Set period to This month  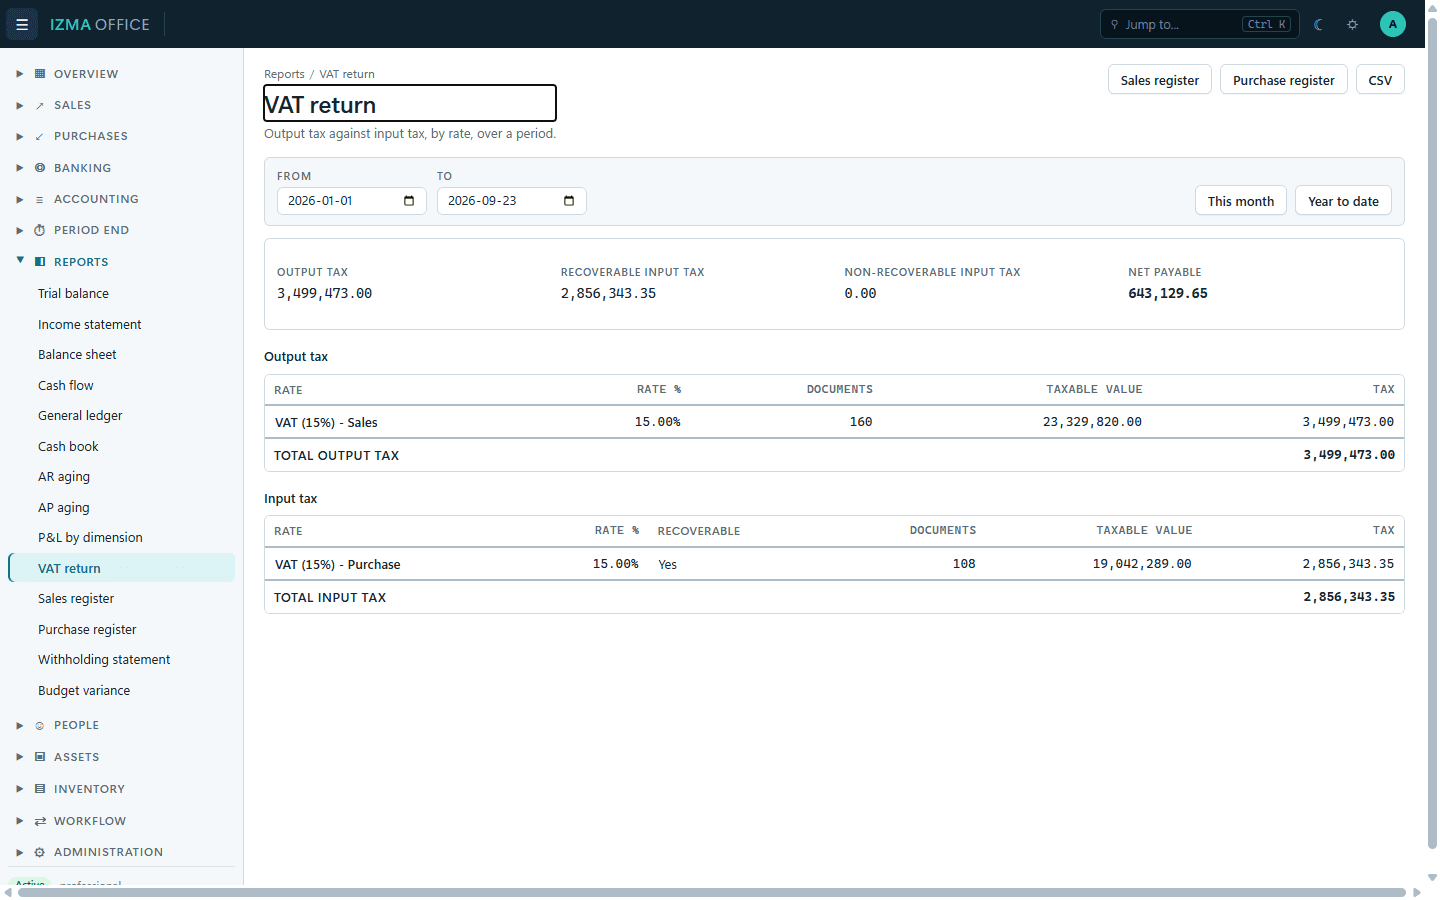coord(1241,201)
